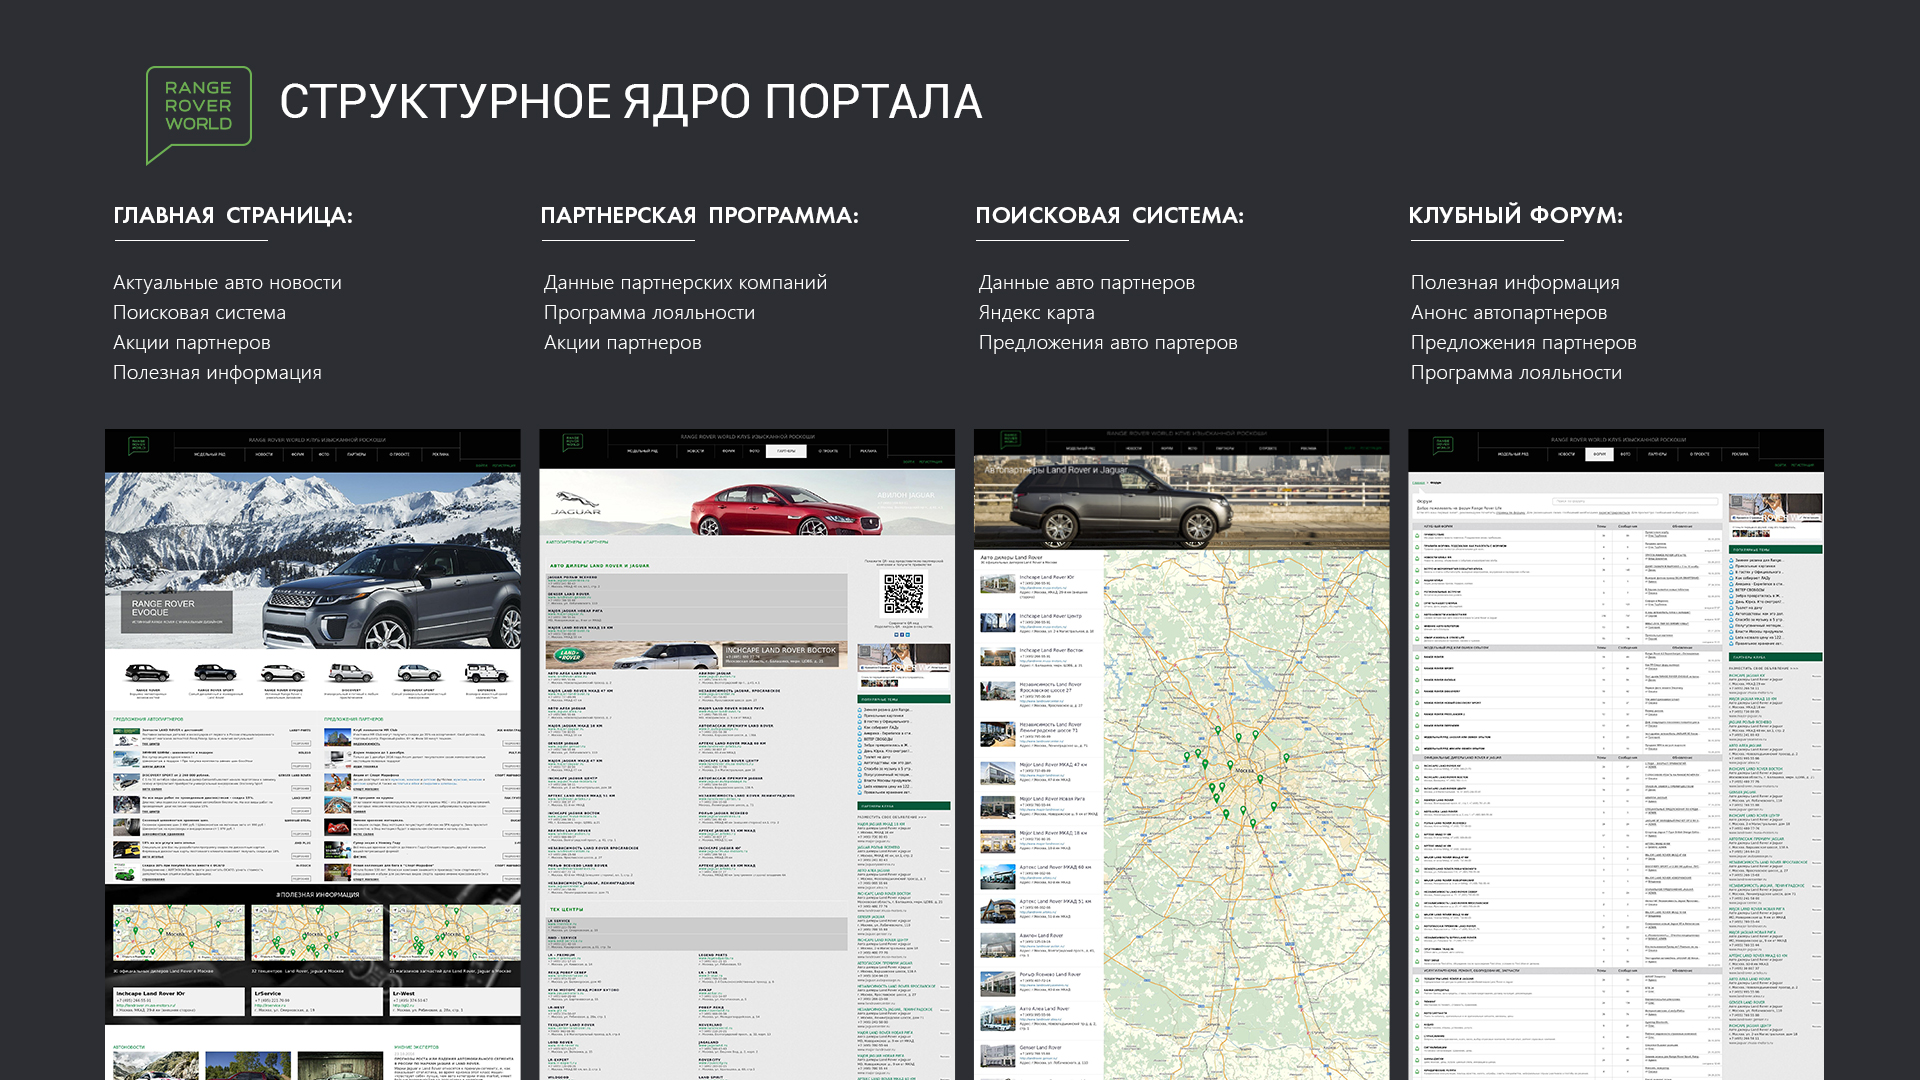Click the text Анонс автопартнеров
The width and height of the screenshot is (1920, 1080).
tap(1509, 313)
